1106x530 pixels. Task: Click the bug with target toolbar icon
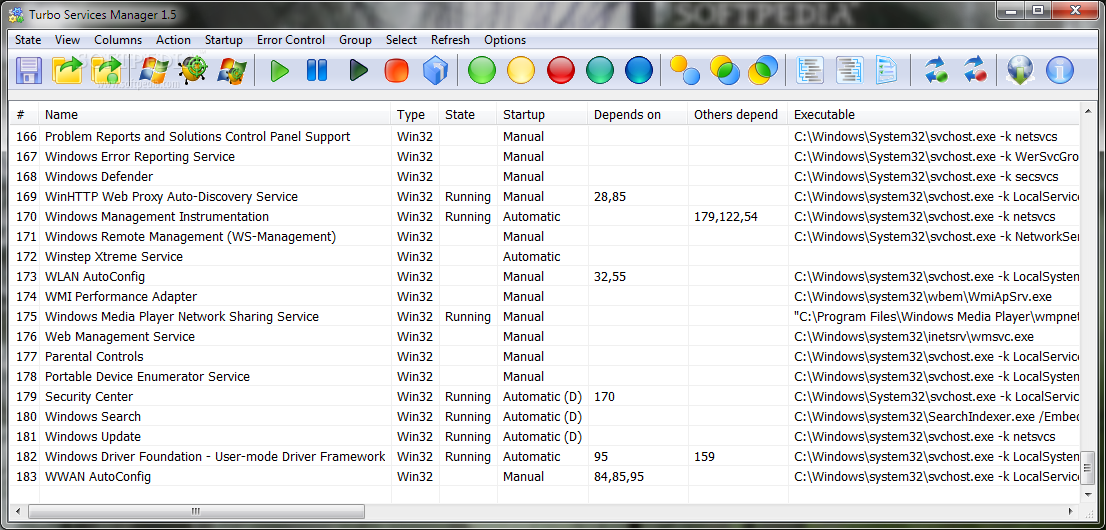[193, 70]
